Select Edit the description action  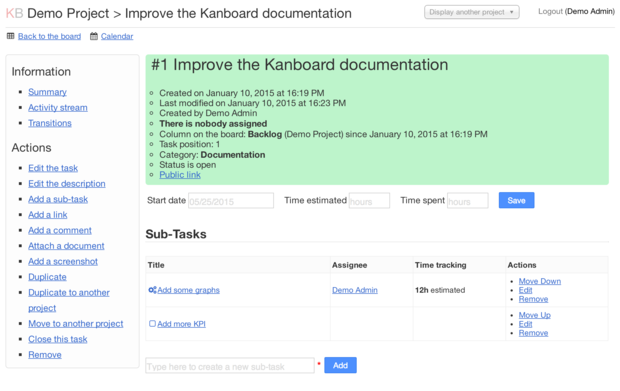[67, 183]
